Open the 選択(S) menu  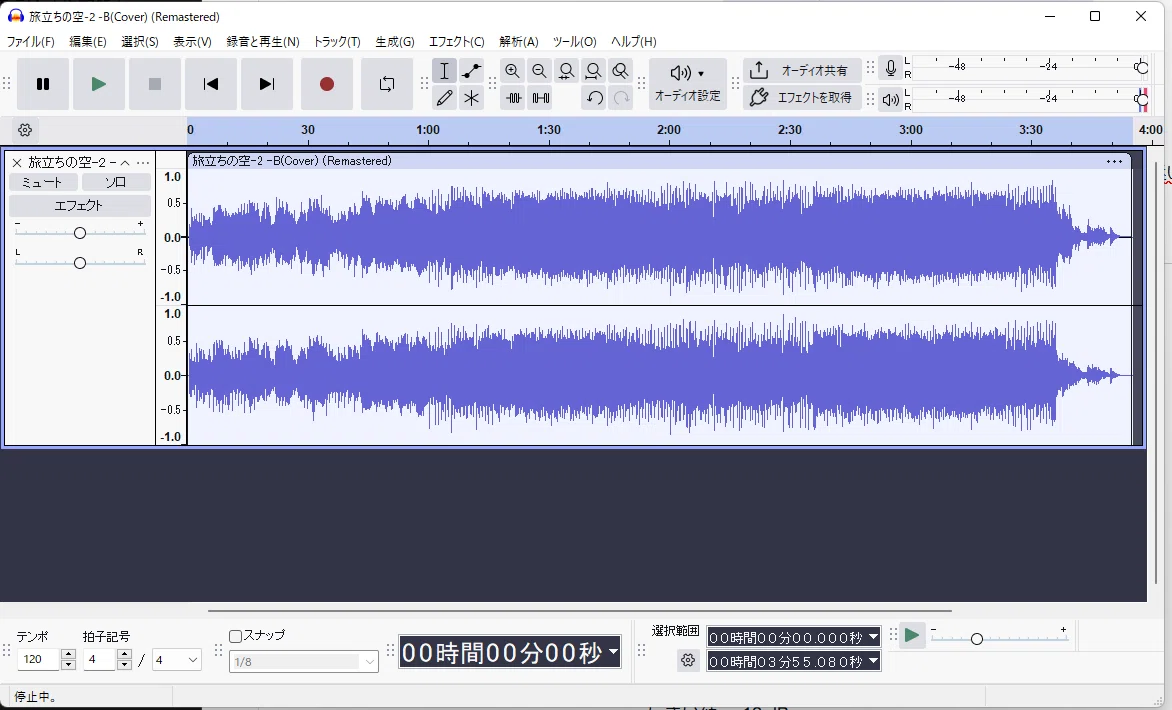click(x=140, y=42)
